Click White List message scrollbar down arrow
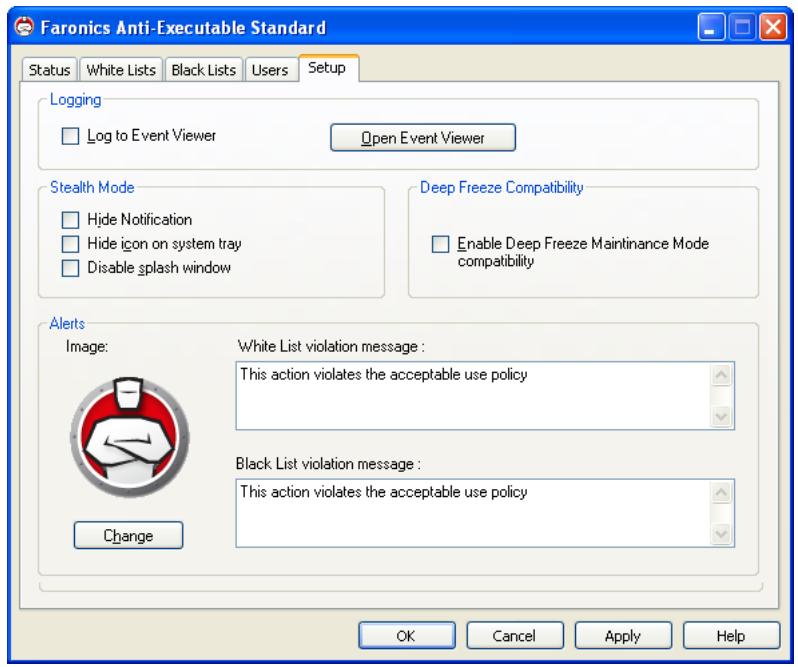The image size is (798, 667). [x=721, y=417]
